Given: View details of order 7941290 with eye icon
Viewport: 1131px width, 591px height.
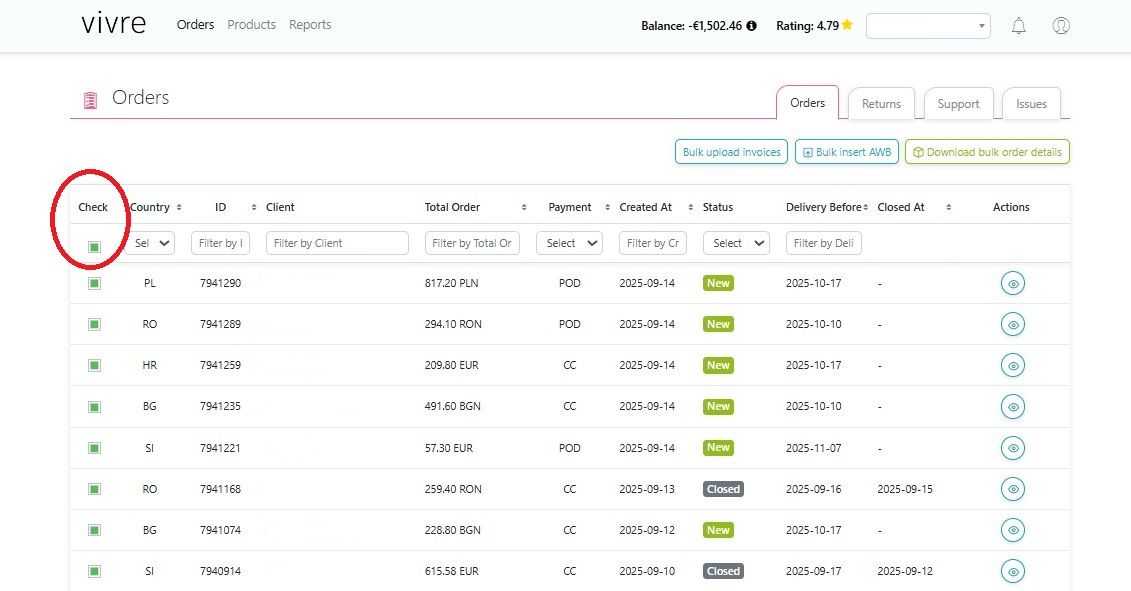Looking at the screenshot, I should click(1013, 283).
